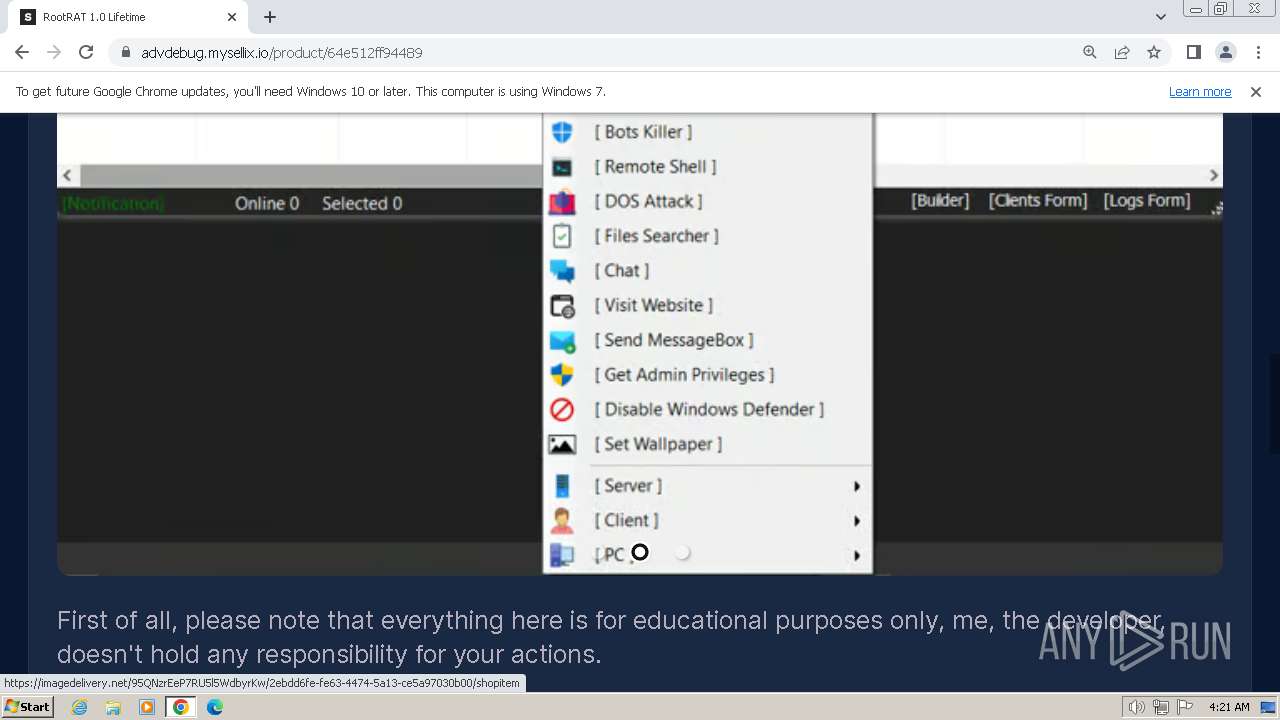Expand the PC submenu arrow
The width and height of the screenshot is (1280, 720).
856,556
